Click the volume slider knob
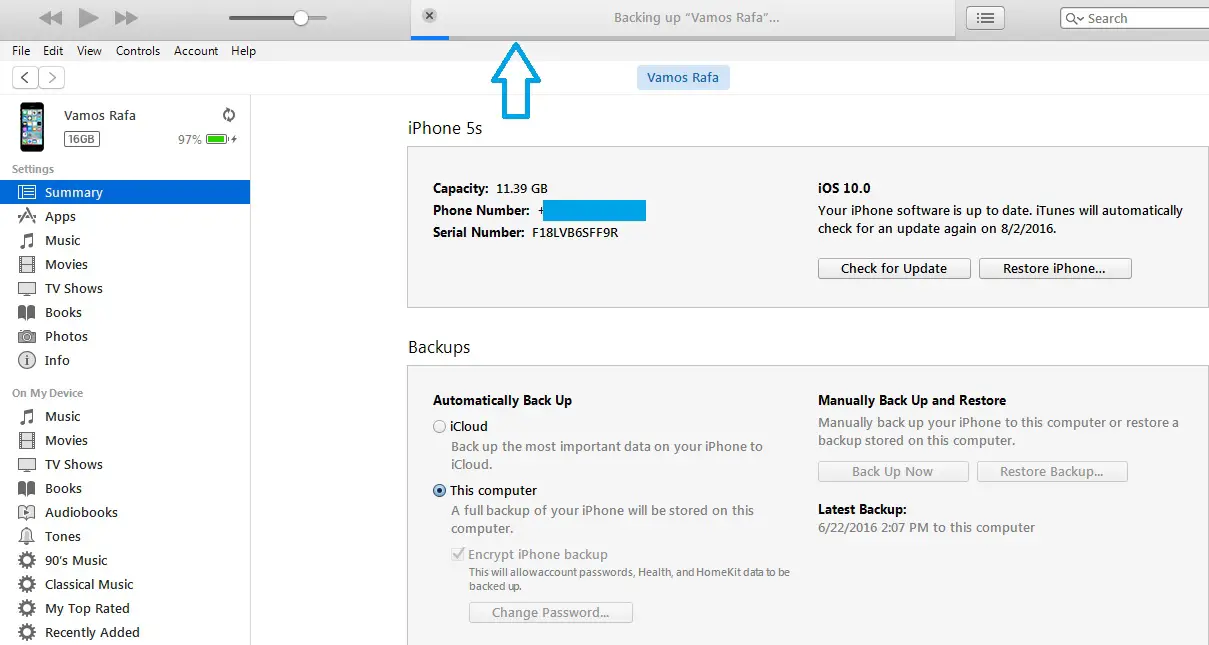The height and width of the screenshot is (645, 1209). [x=301, y=18]
